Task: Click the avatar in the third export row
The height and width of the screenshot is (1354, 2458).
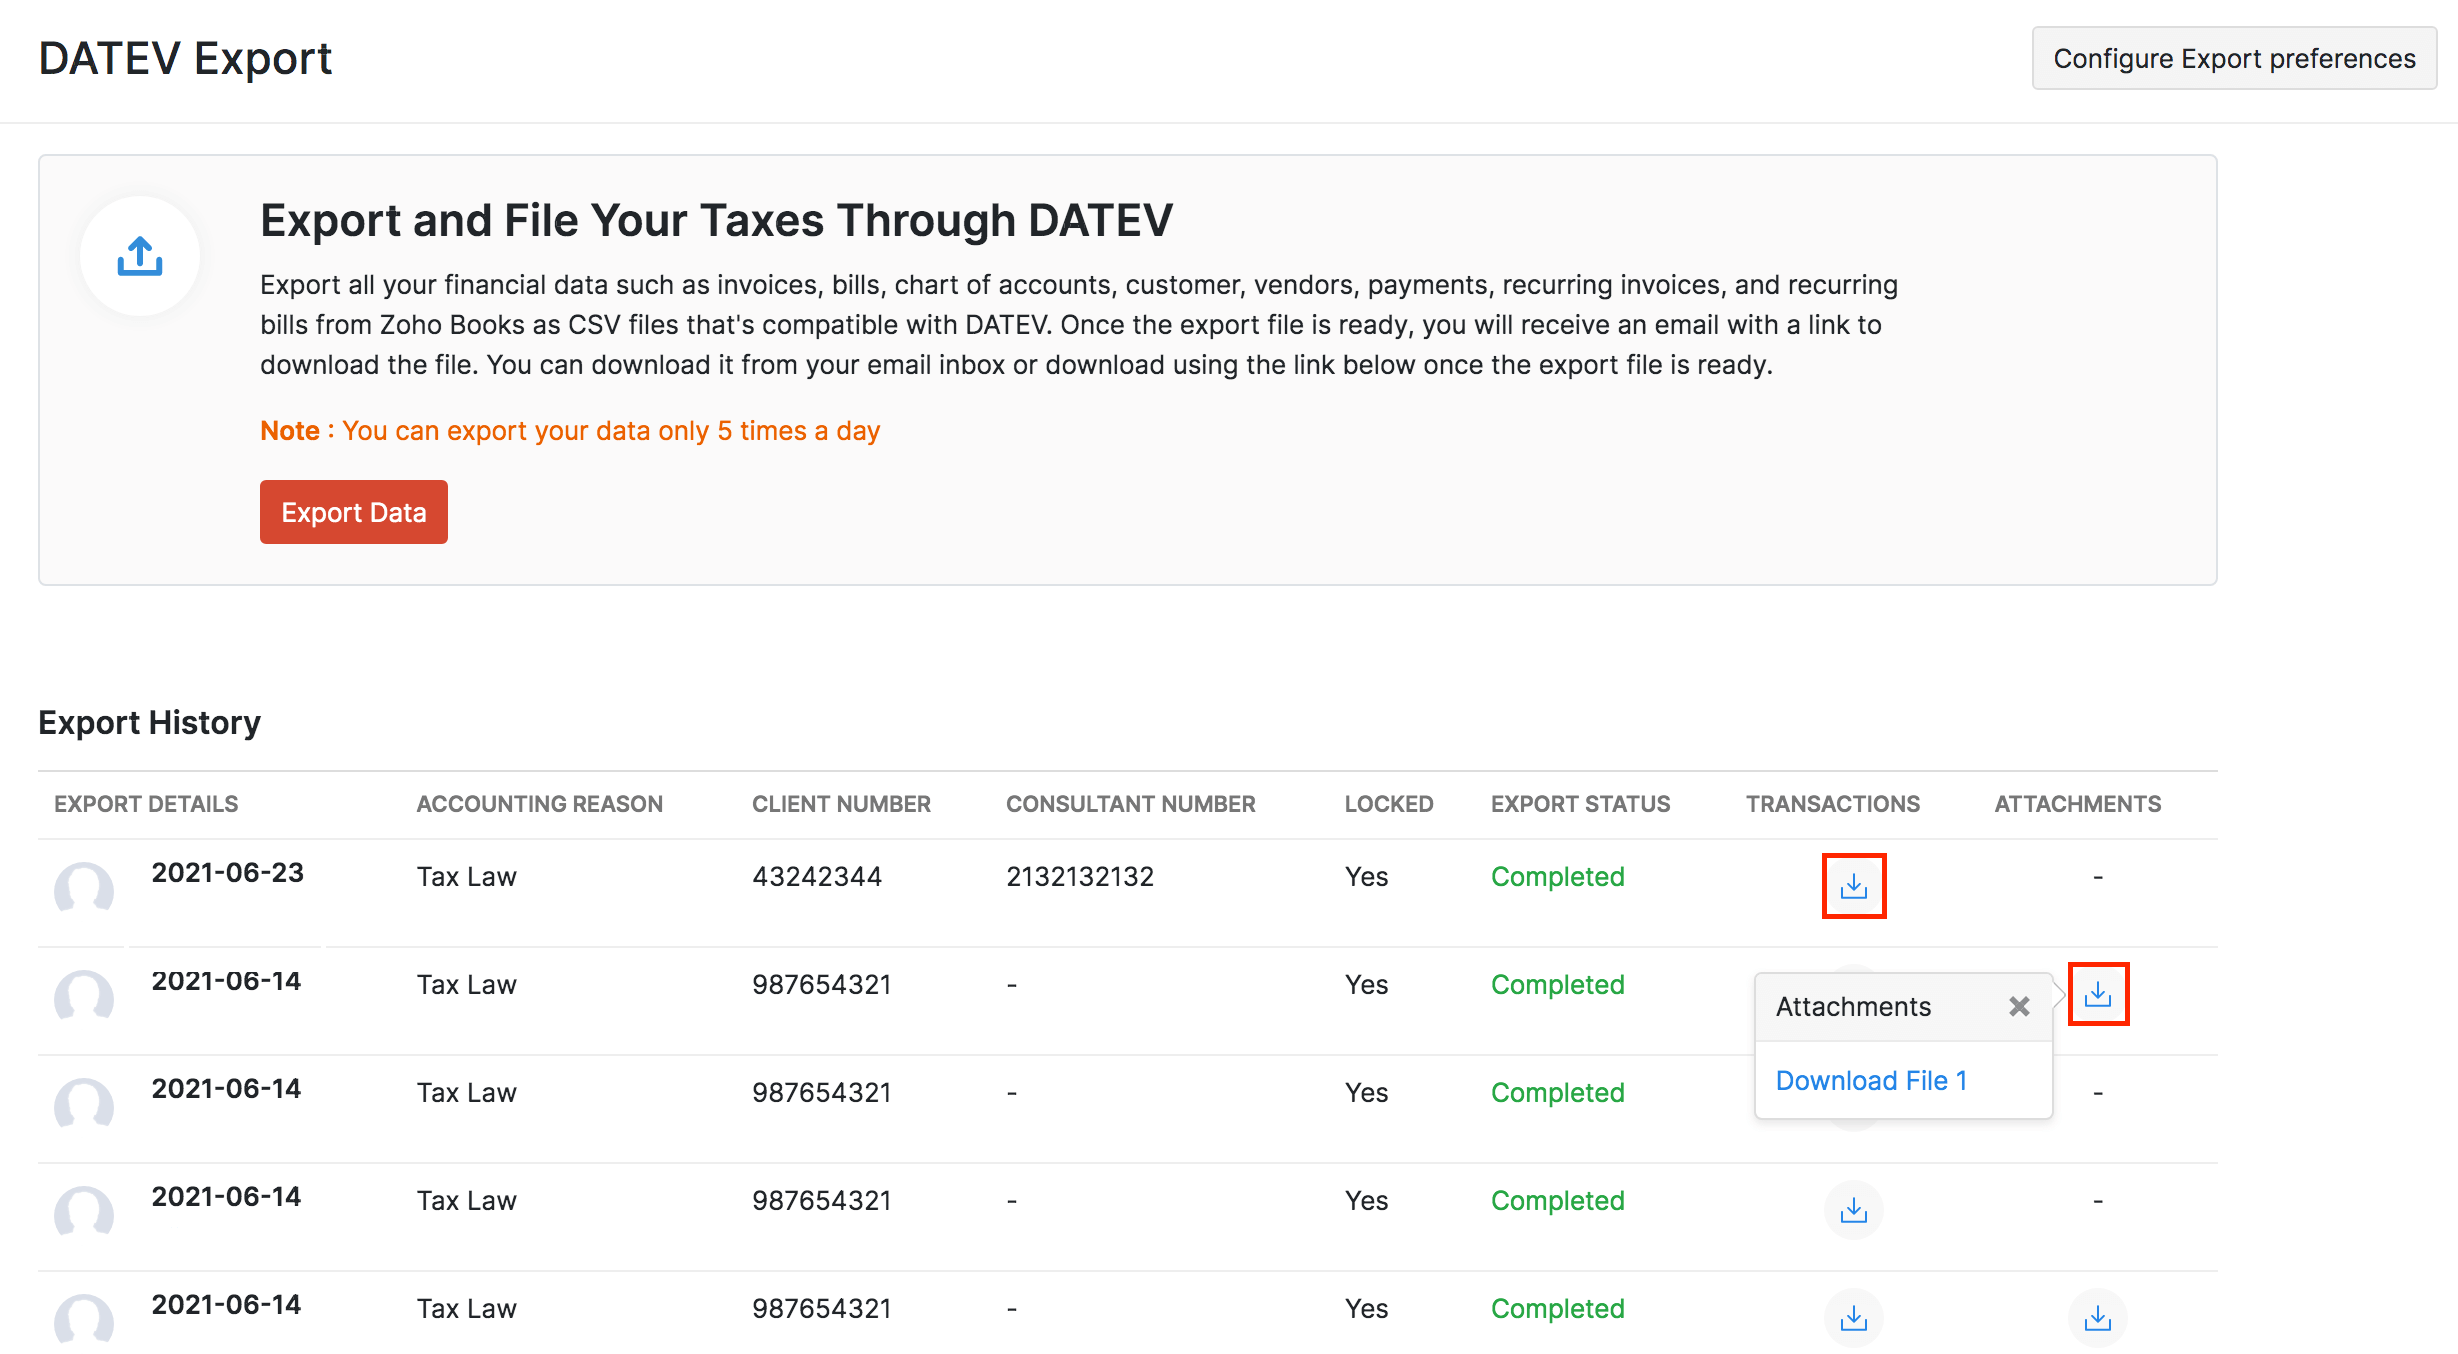Action: tap(84, 1104)
